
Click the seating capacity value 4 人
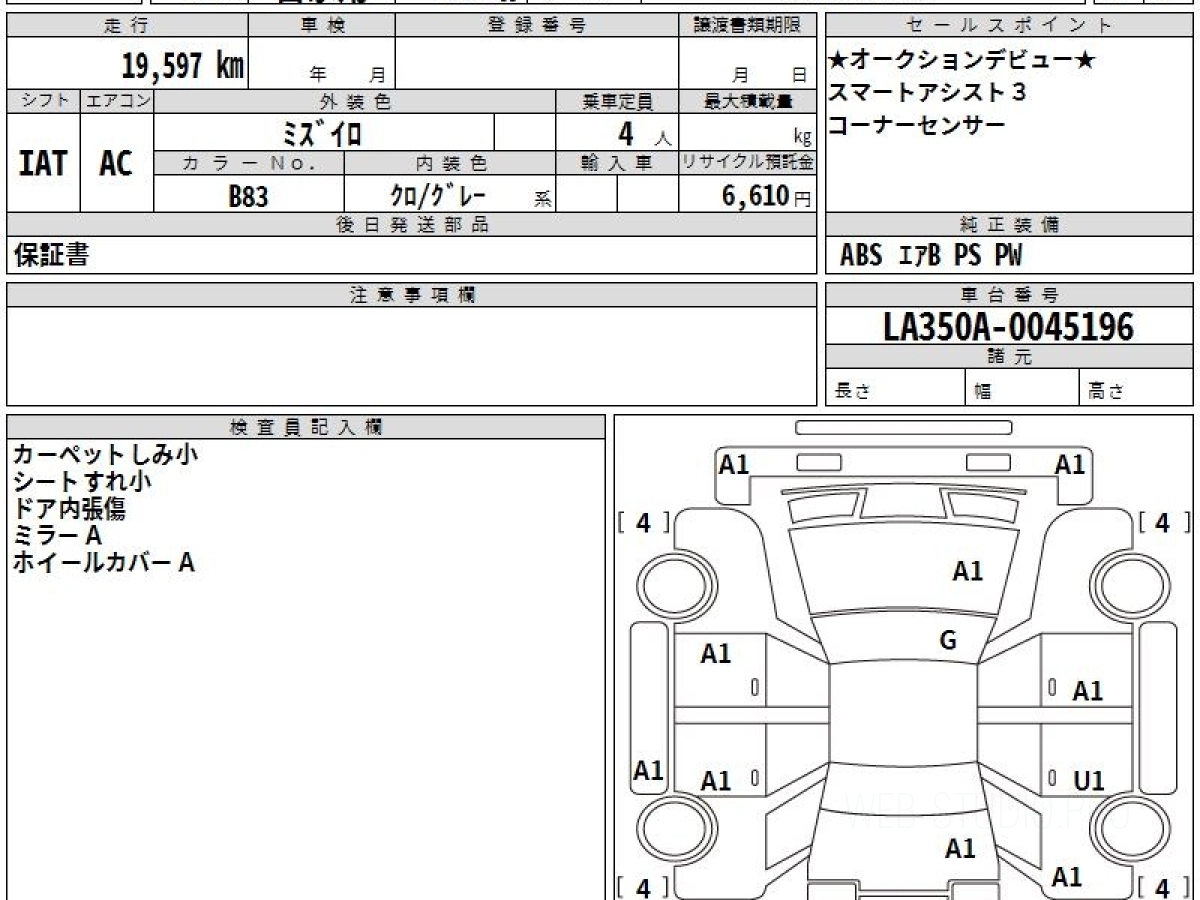click(645, 133)
